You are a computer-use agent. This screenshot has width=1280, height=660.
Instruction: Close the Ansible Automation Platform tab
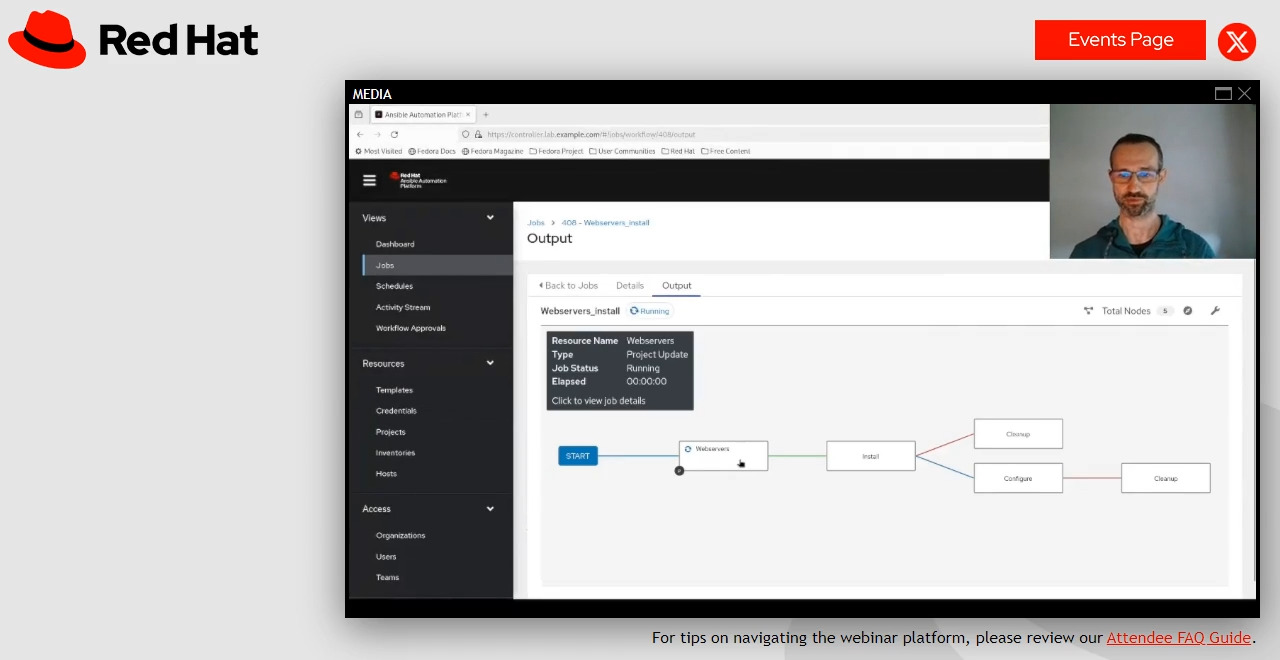(x=468, y=115)
